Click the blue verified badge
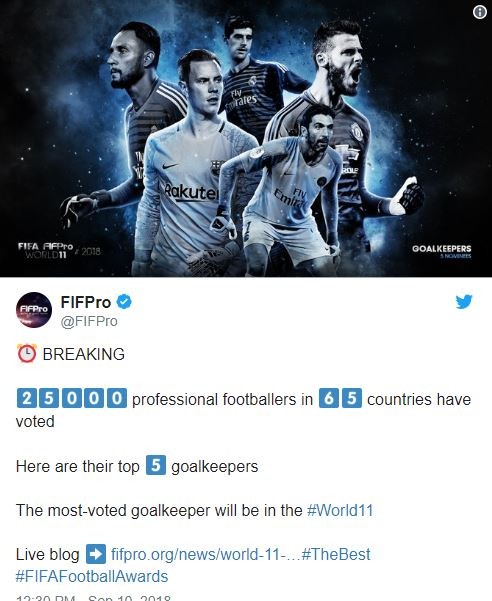 124,302
